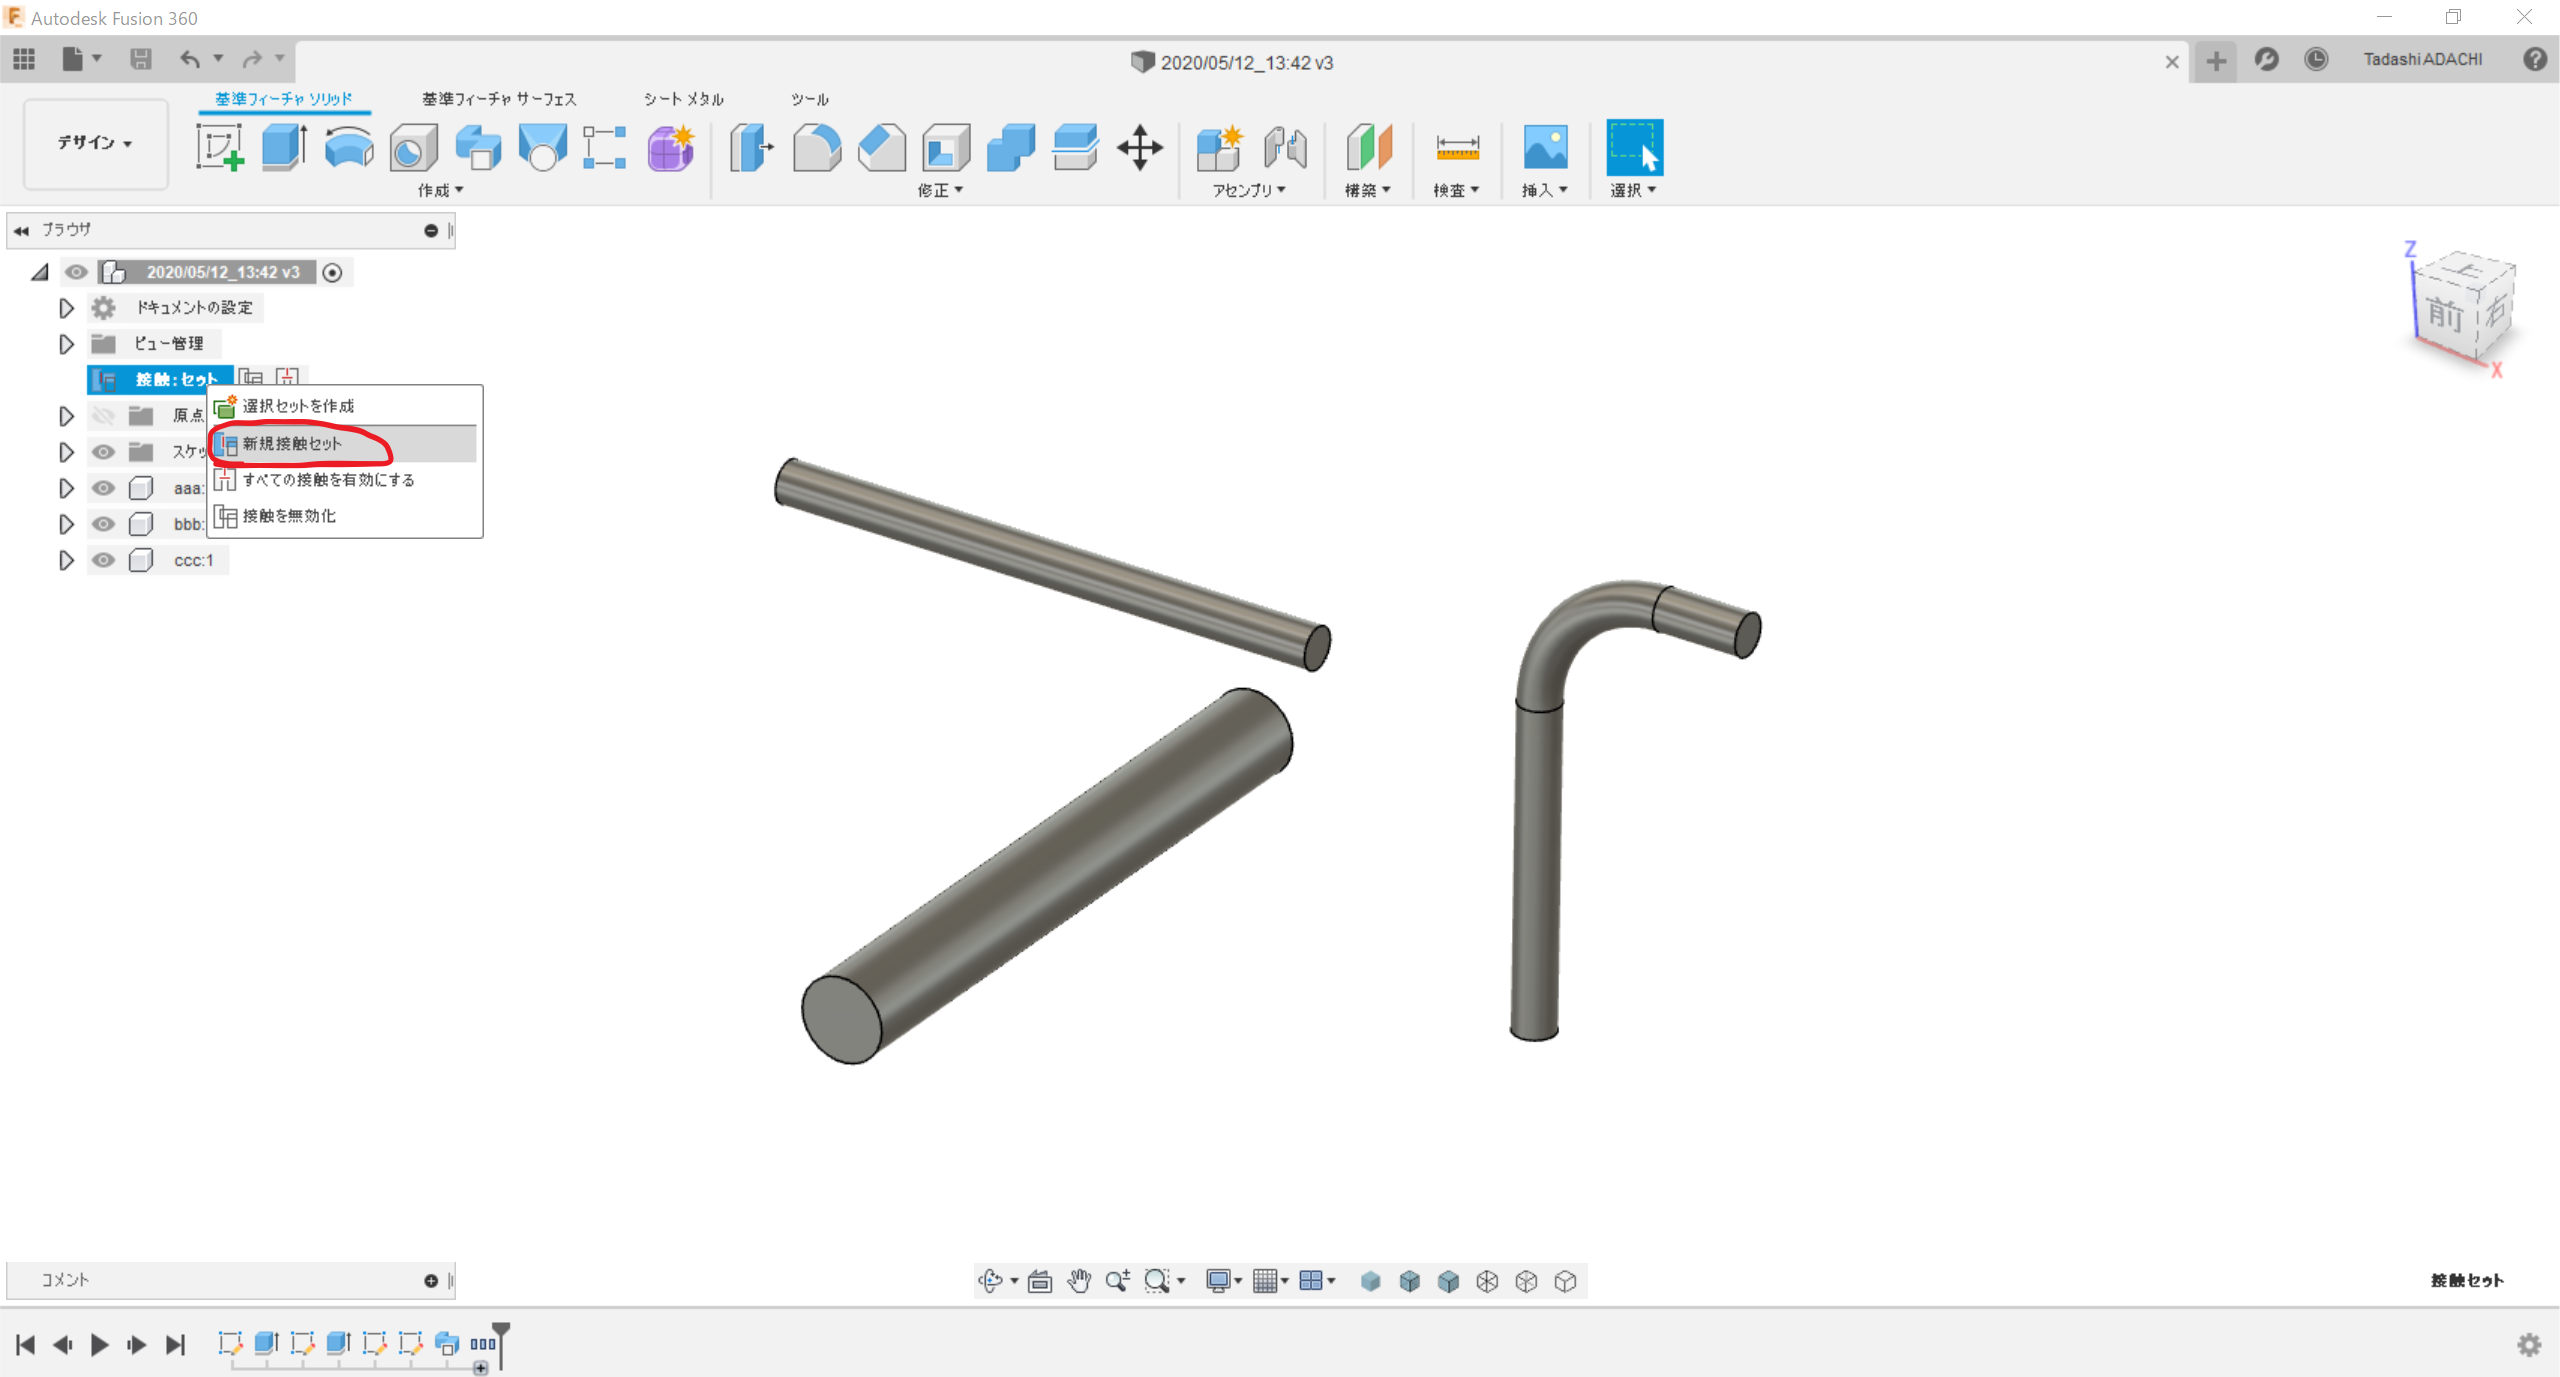Click the Rectangular Pattern tool icon

pos(605,148)
